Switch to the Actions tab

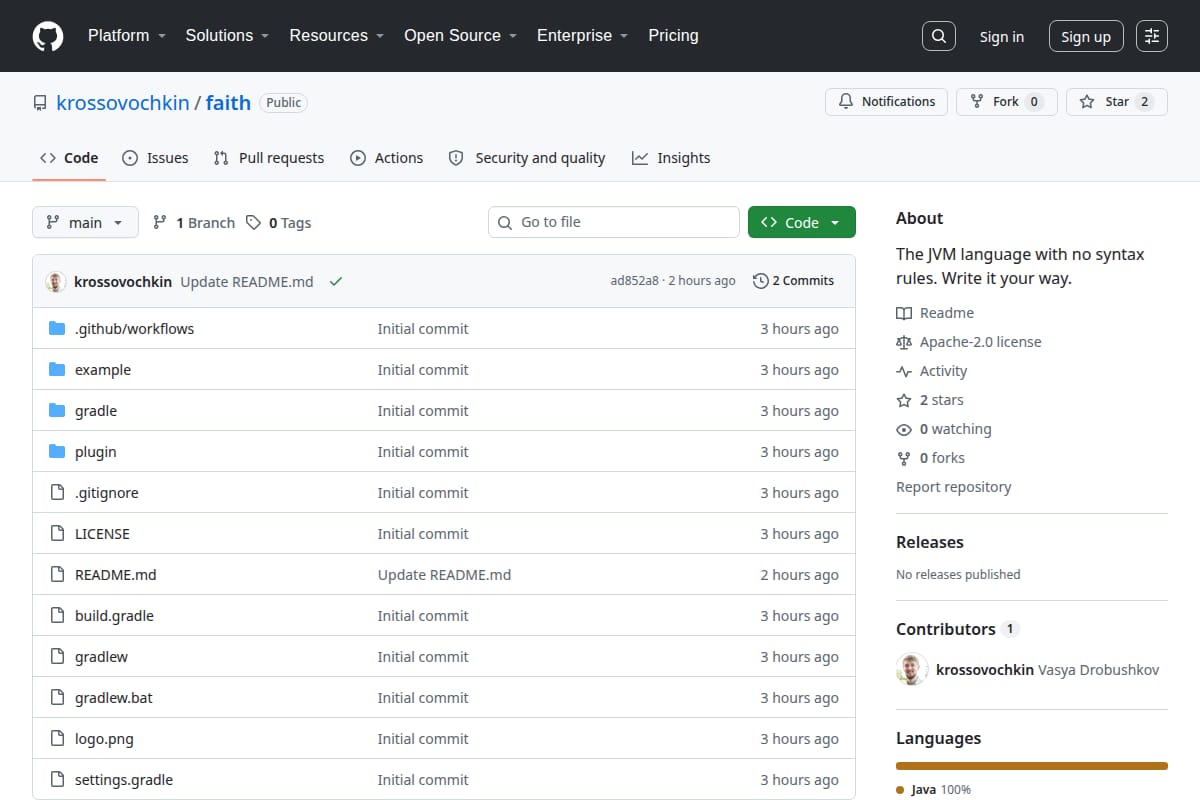pos(387,158)
